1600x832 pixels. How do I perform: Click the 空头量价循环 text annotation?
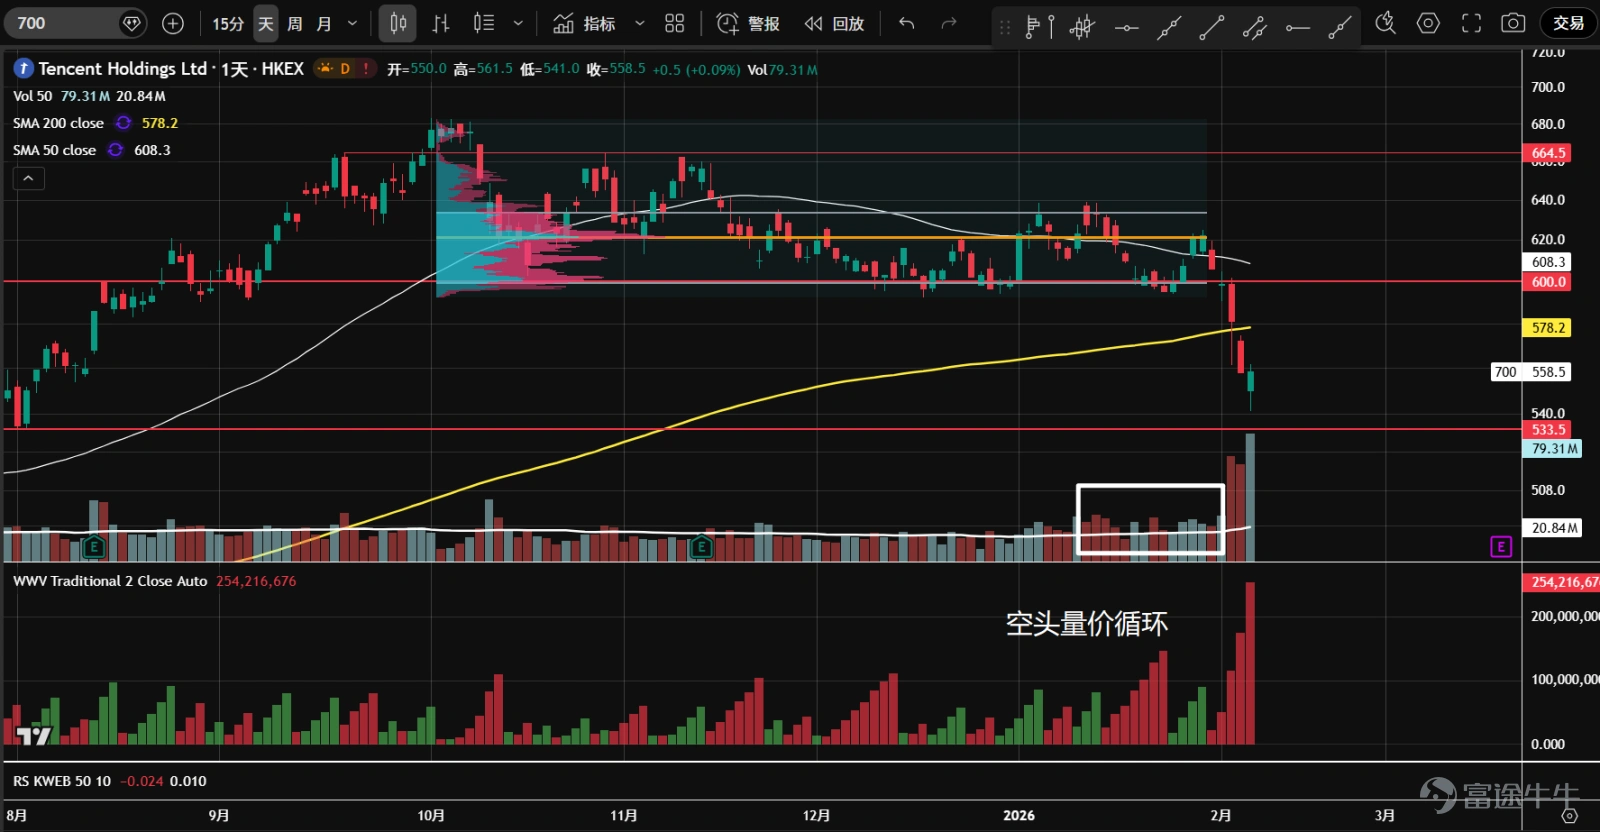point(1087,624)
